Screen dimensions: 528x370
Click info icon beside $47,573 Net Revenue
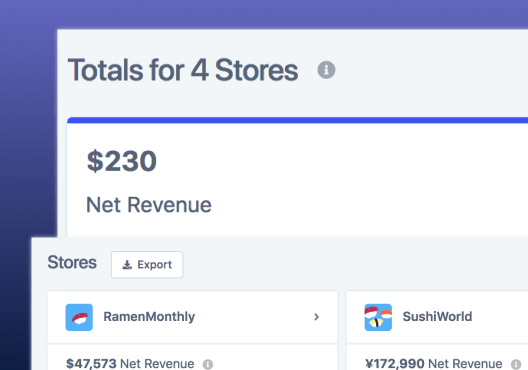[x=208, y=364]
